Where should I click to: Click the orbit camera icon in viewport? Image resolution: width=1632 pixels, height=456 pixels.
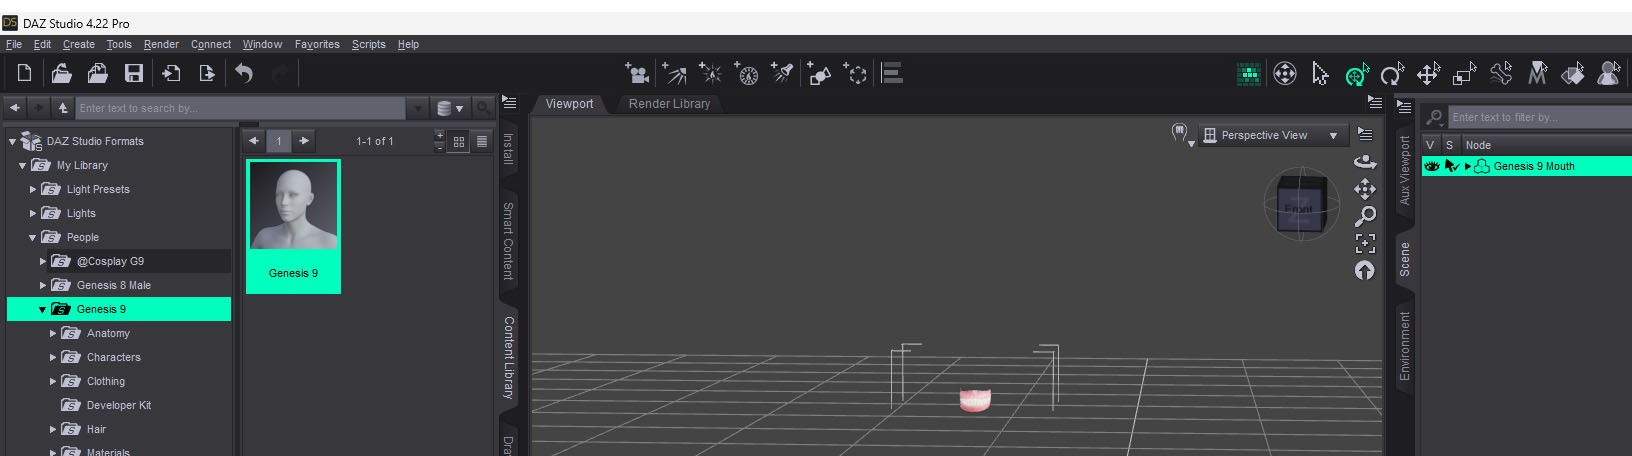pyautogui.click(x=1365, y=161)
